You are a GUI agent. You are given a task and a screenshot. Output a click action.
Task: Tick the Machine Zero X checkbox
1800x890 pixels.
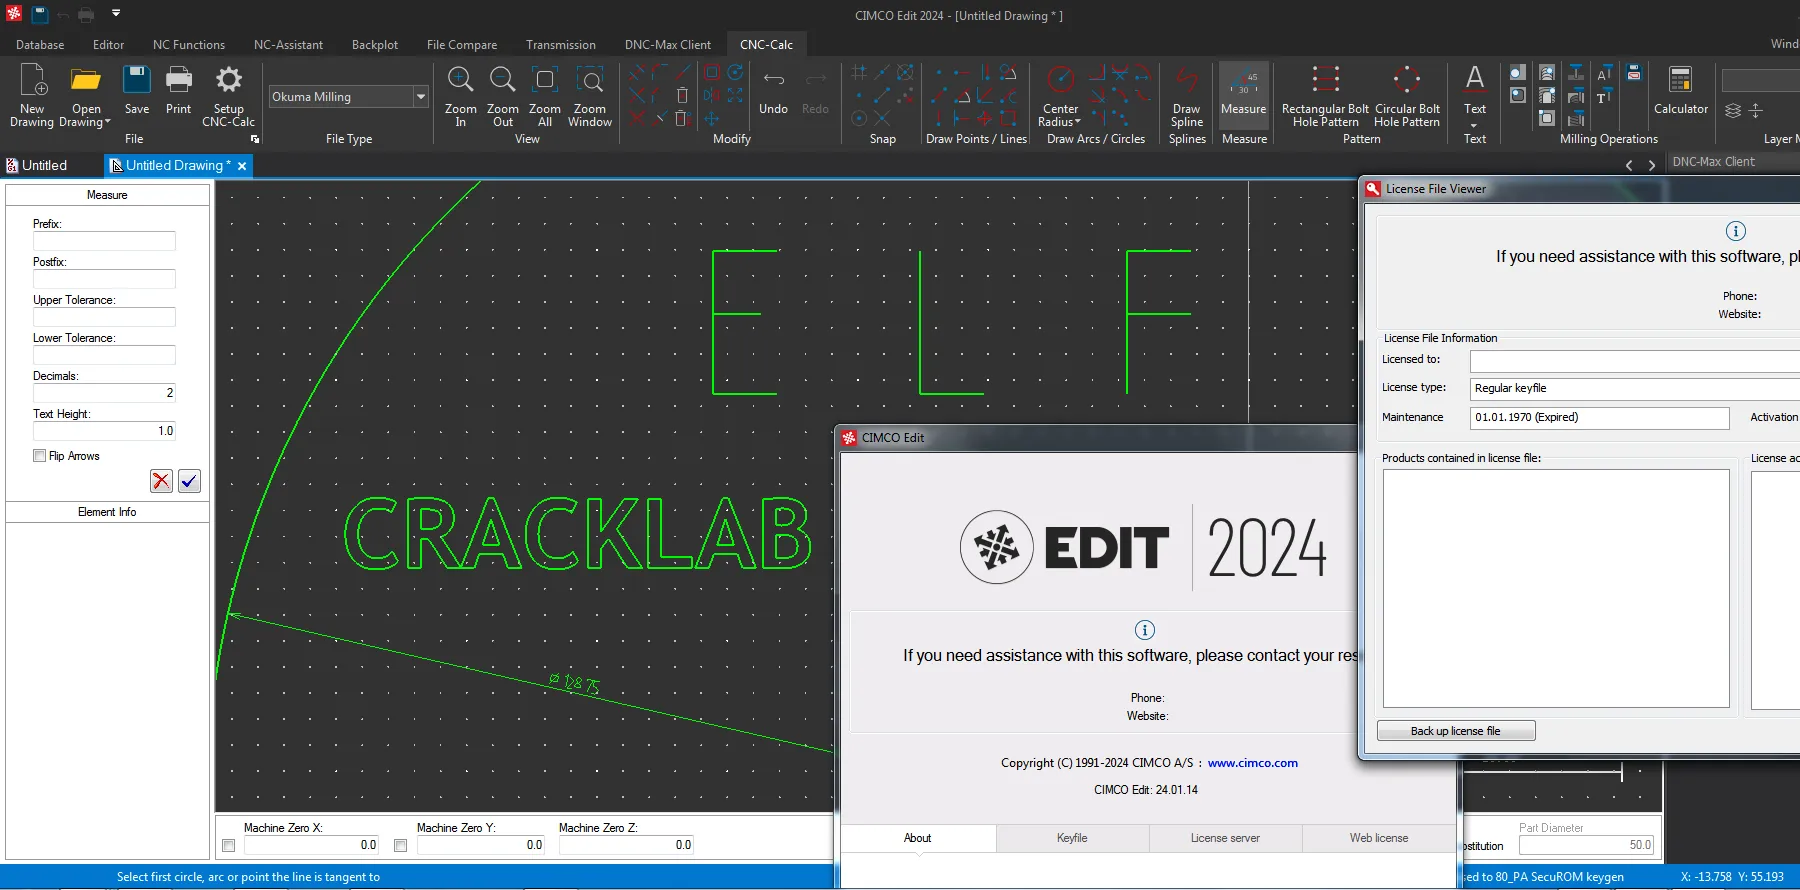tap(228, 845)
